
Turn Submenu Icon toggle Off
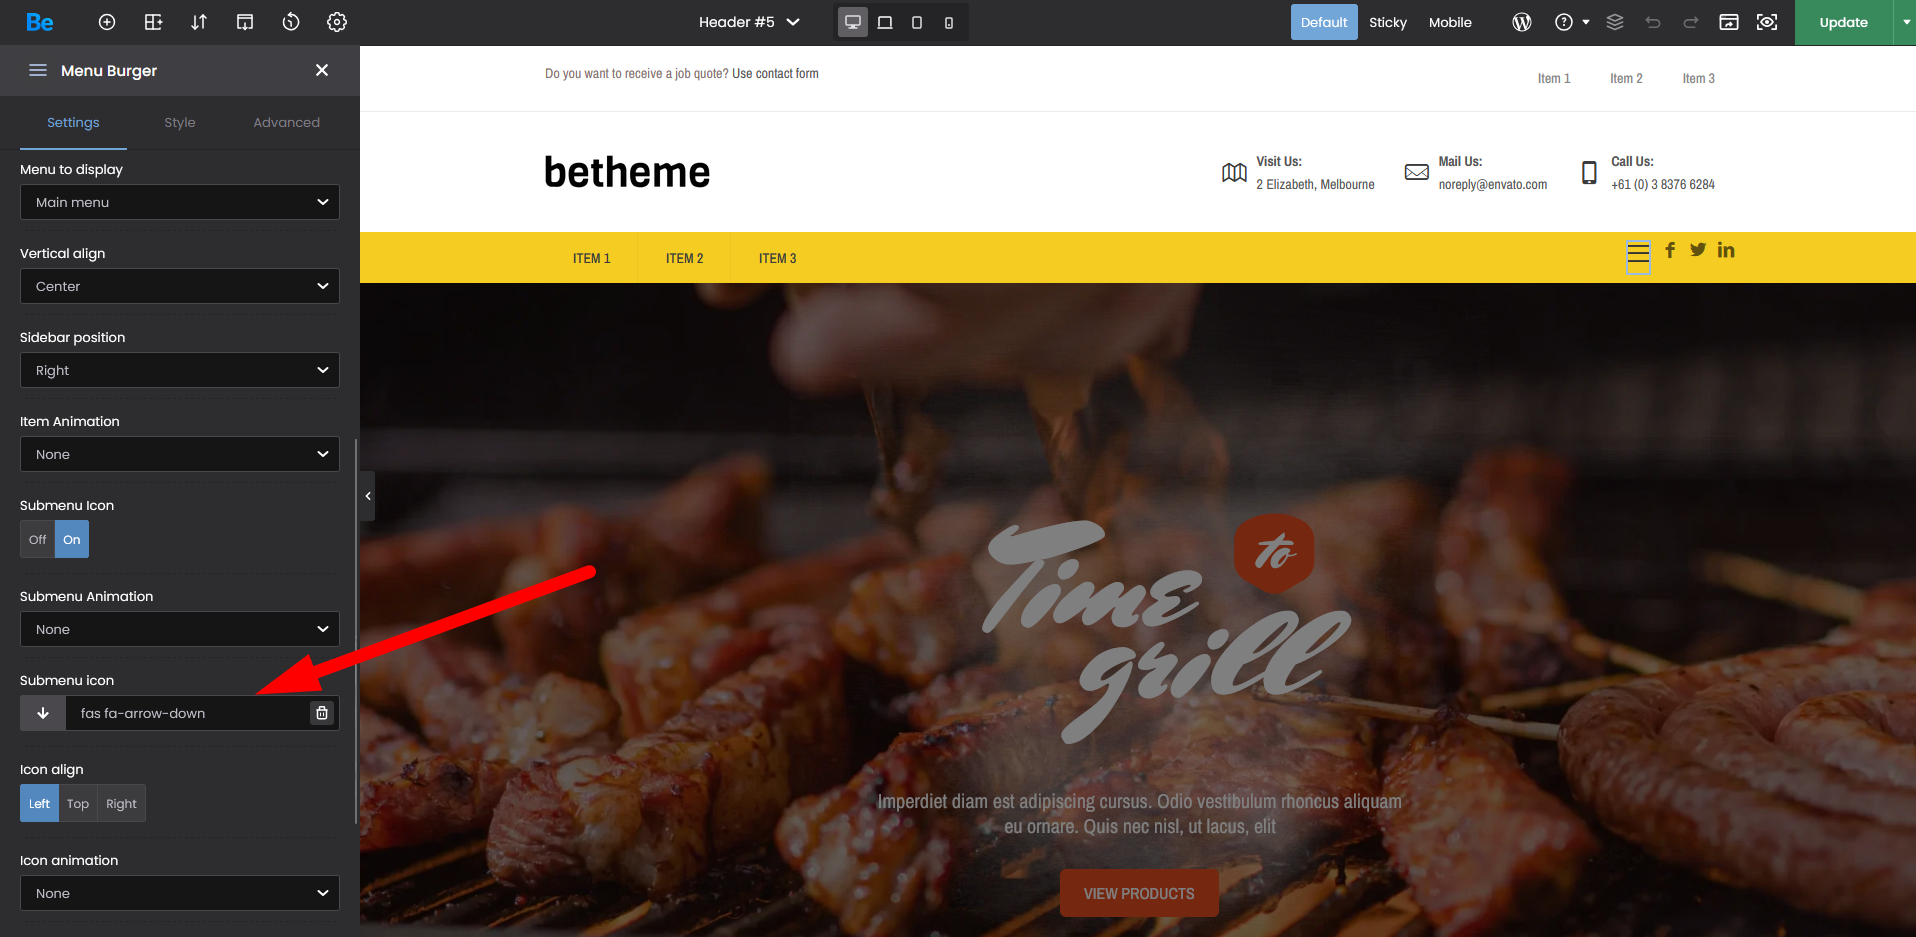pos(37,539)
